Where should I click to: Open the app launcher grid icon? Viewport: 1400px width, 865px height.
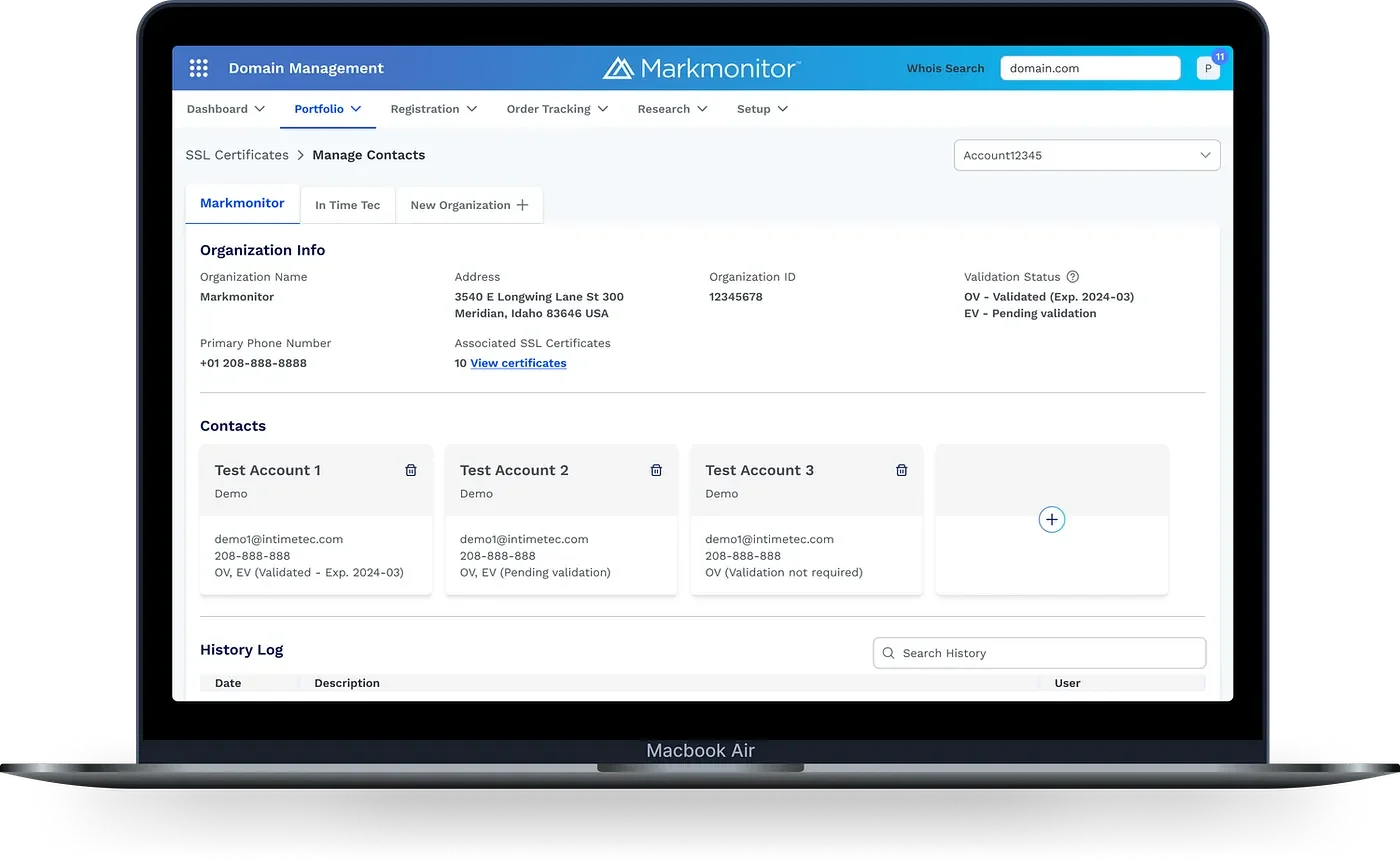point(198,68)
